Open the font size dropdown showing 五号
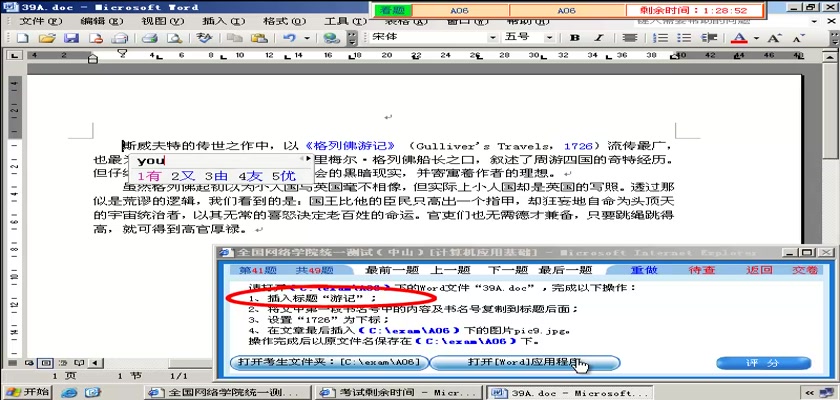 (550, 38)
